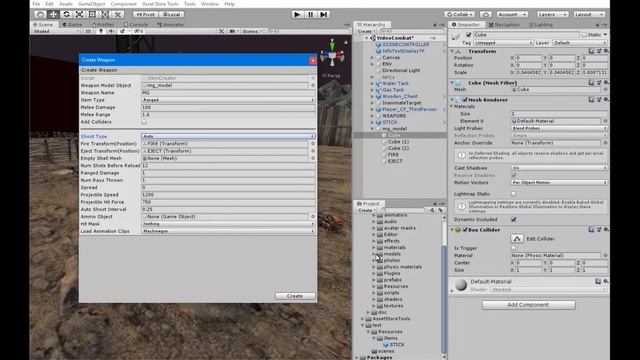
Task: Toggle scene lighting lightbulb icon
Action: (x=101, y=31)
